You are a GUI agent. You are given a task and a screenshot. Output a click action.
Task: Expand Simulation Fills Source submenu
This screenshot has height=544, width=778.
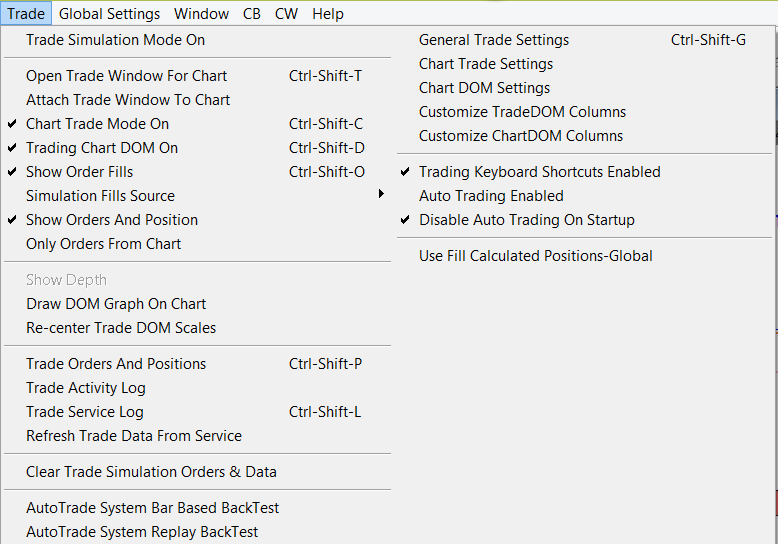tap(100, 196)
